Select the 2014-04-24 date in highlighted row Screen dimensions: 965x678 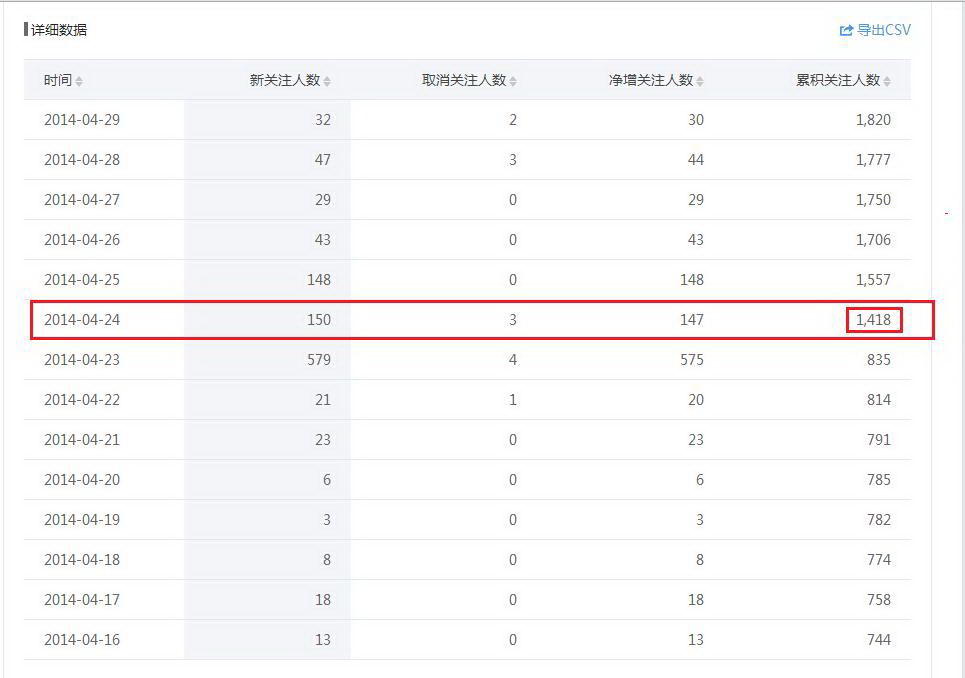point(82,320)
